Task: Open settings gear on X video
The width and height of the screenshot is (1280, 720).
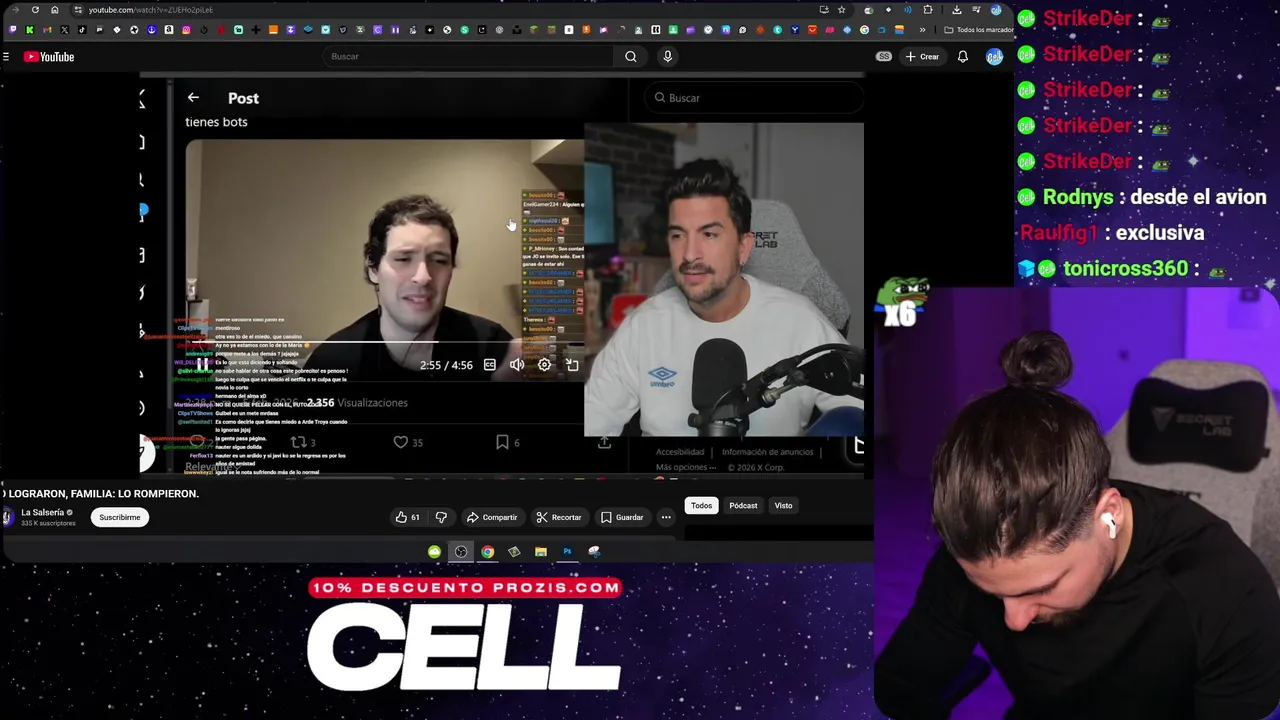Action: (x=544, y=365)
